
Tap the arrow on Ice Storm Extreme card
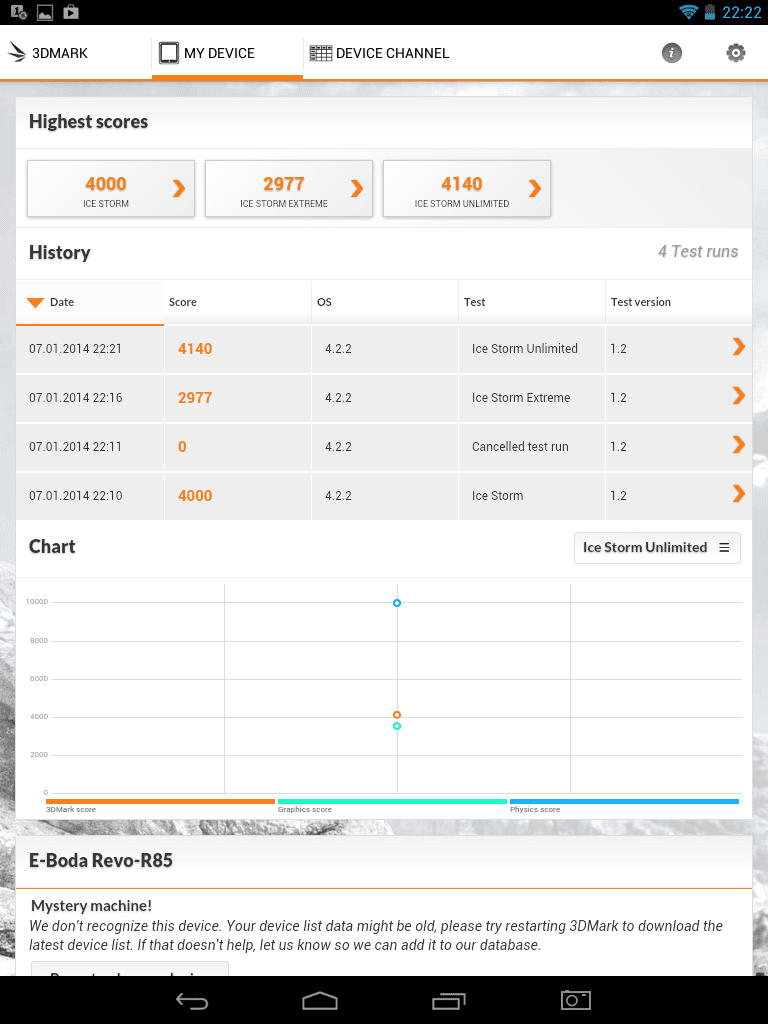357,189
